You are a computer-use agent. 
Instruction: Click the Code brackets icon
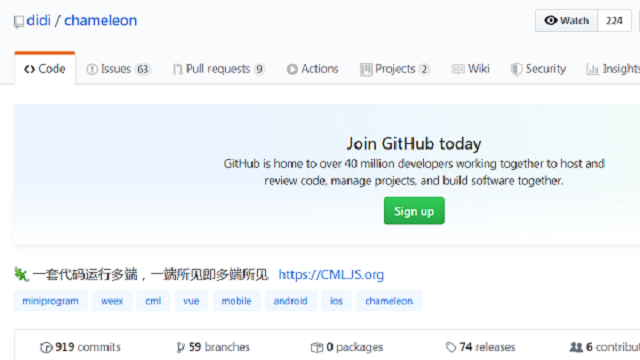click(29, 69)
